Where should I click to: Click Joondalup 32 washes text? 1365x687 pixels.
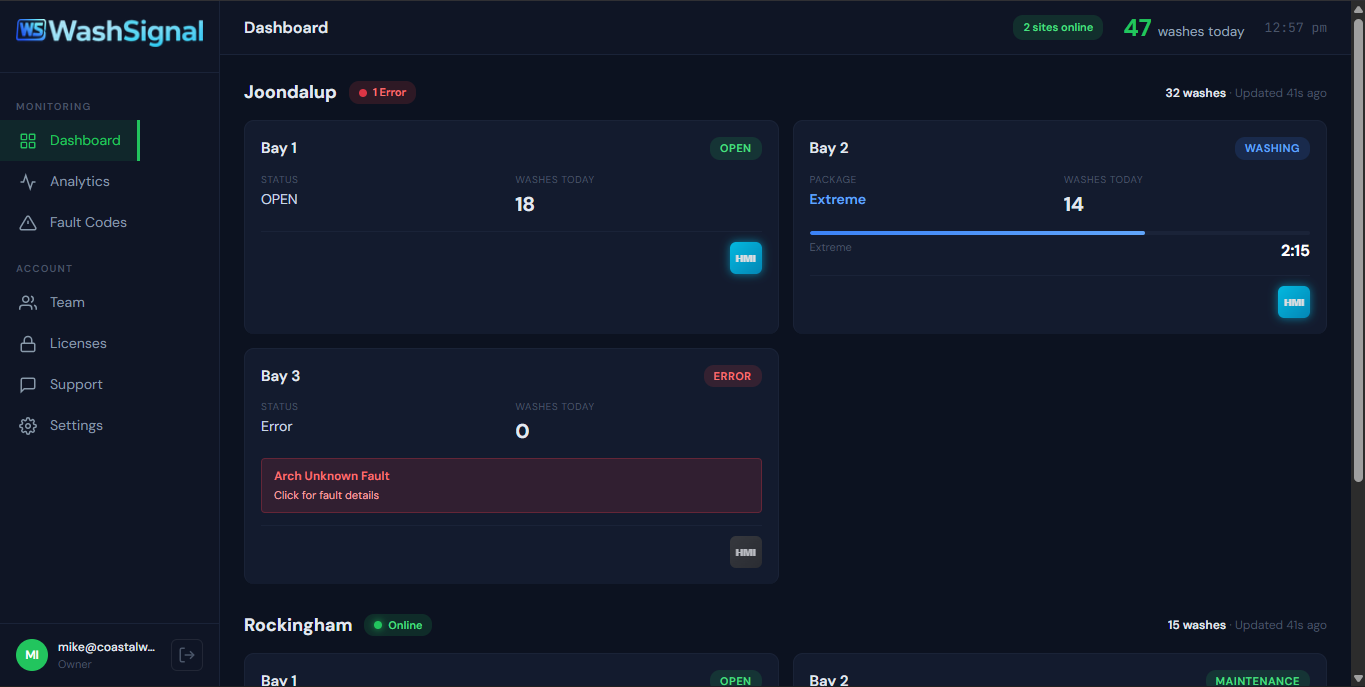(1195, 93)
